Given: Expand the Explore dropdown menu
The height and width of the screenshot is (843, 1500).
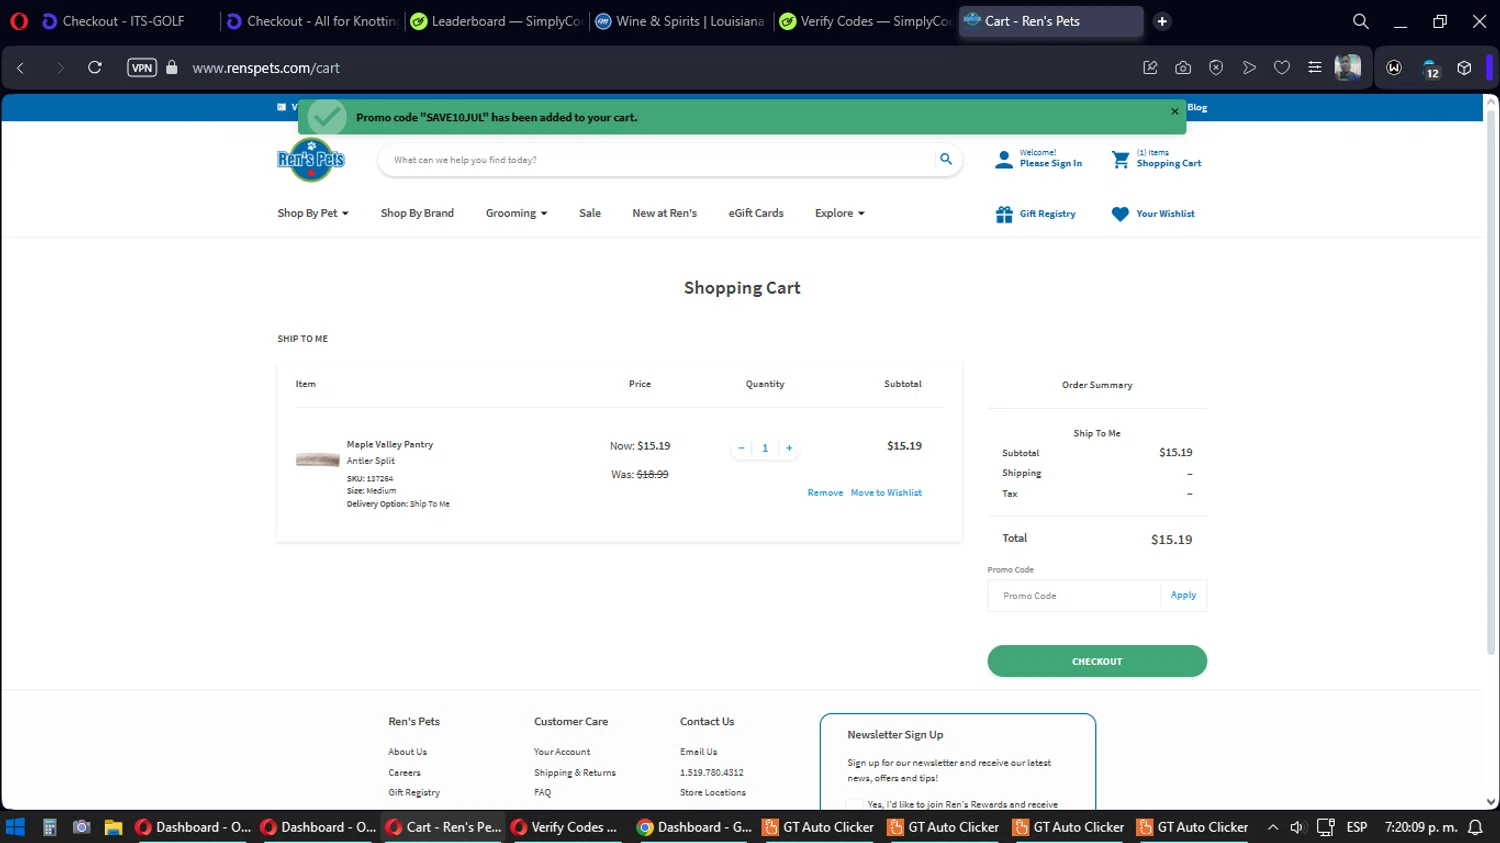Looking at the screenshot, I should tap(839, 213).
